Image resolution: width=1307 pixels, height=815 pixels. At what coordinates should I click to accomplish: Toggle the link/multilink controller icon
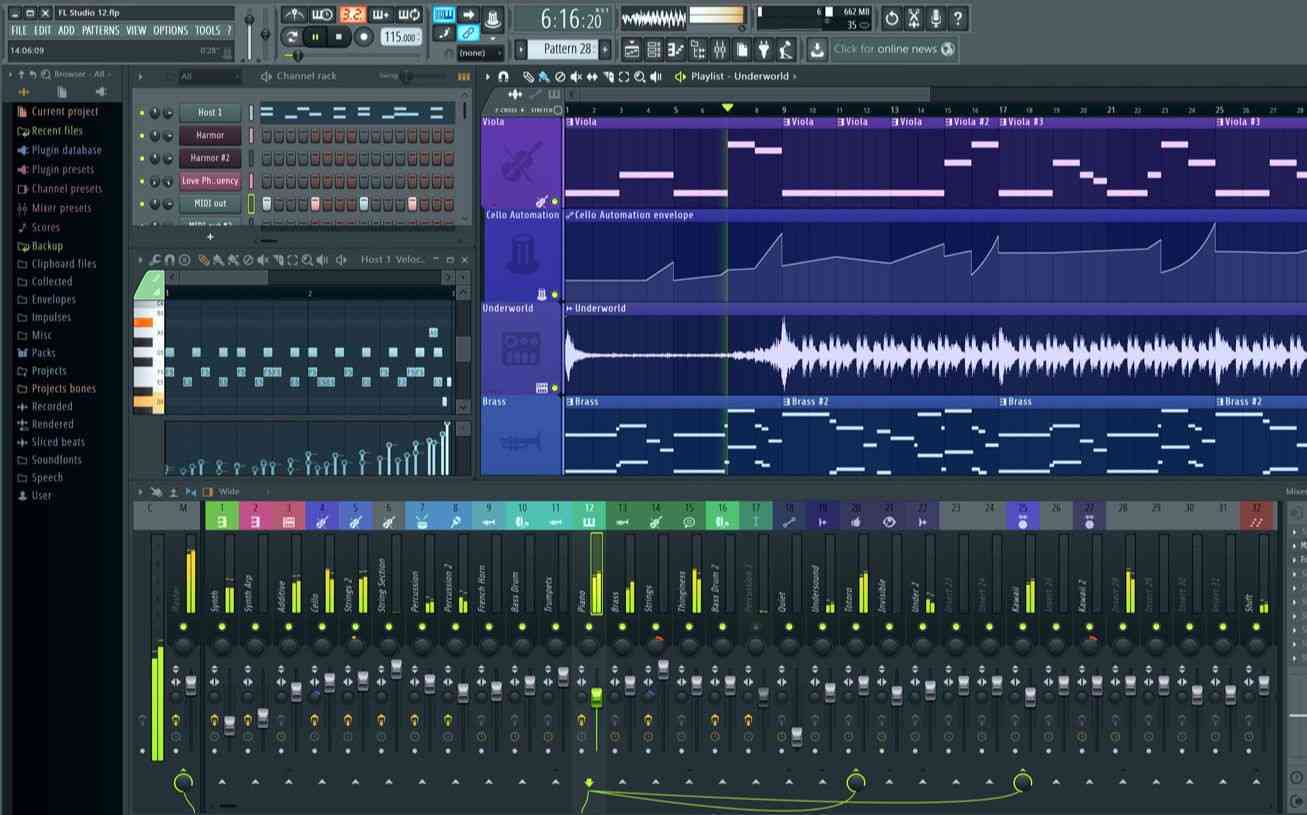pos(467,33)
